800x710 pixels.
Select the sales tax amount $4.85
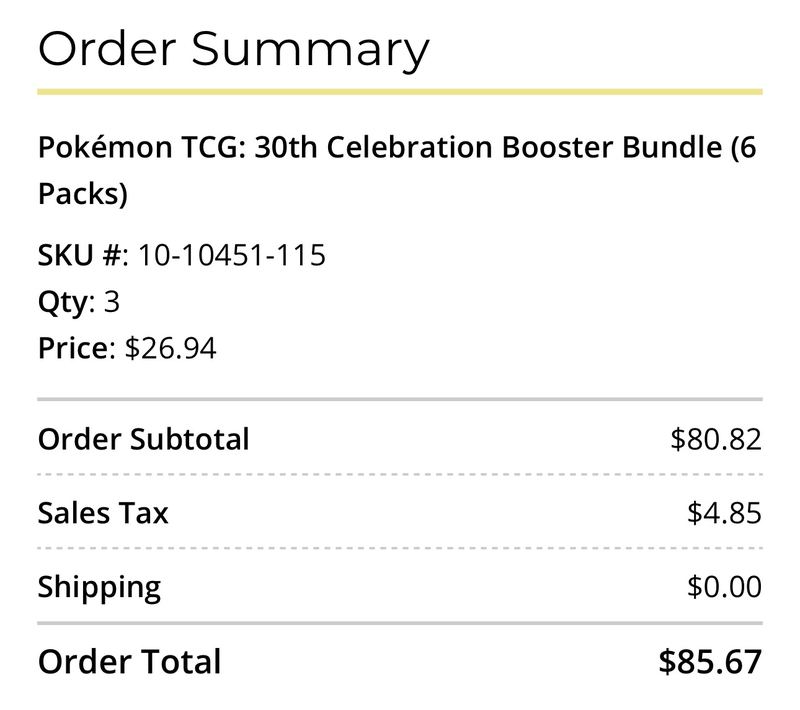point(724,513)
